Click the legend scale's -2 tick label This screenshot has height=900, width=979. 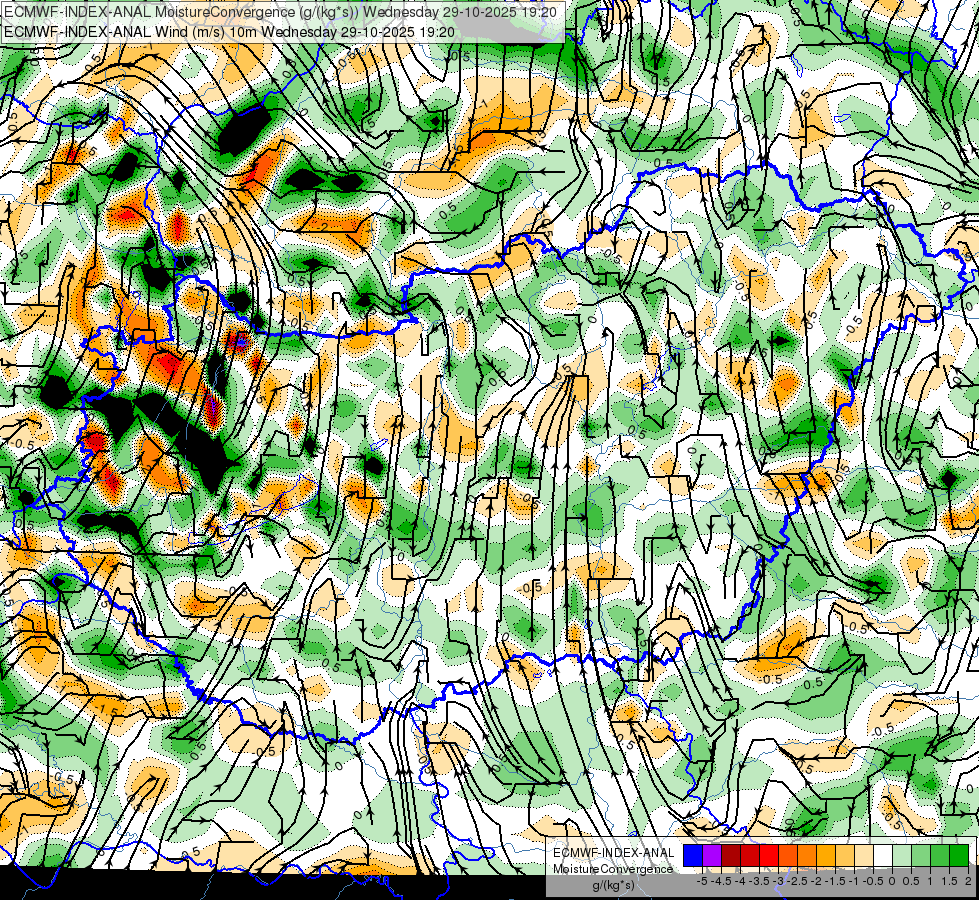(x=817, y=881)
